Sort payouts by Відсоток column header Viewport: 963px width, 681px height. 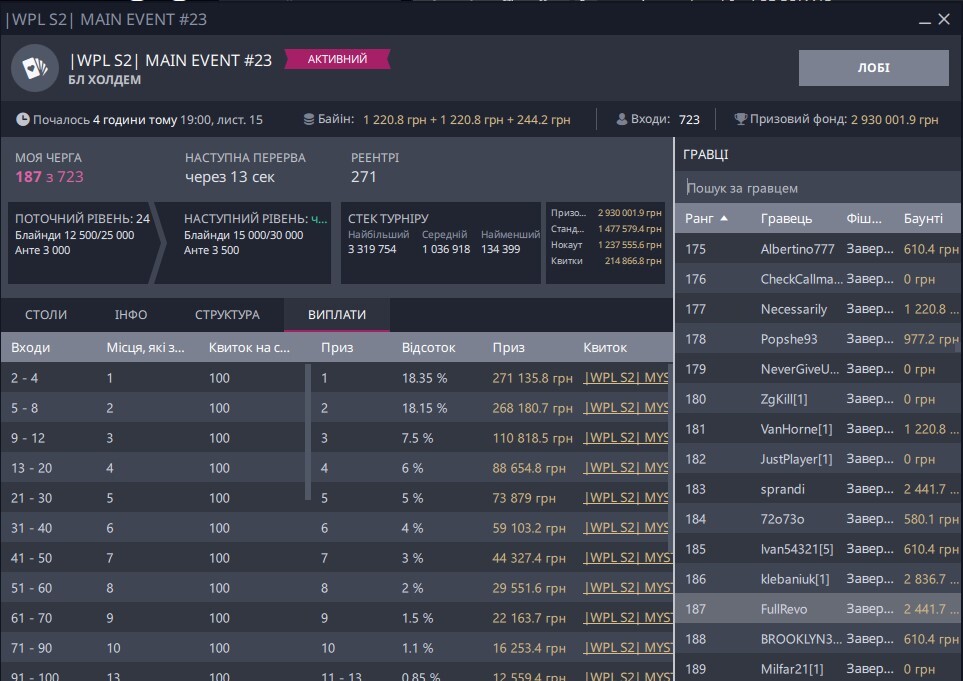click(x=429, y=347)
